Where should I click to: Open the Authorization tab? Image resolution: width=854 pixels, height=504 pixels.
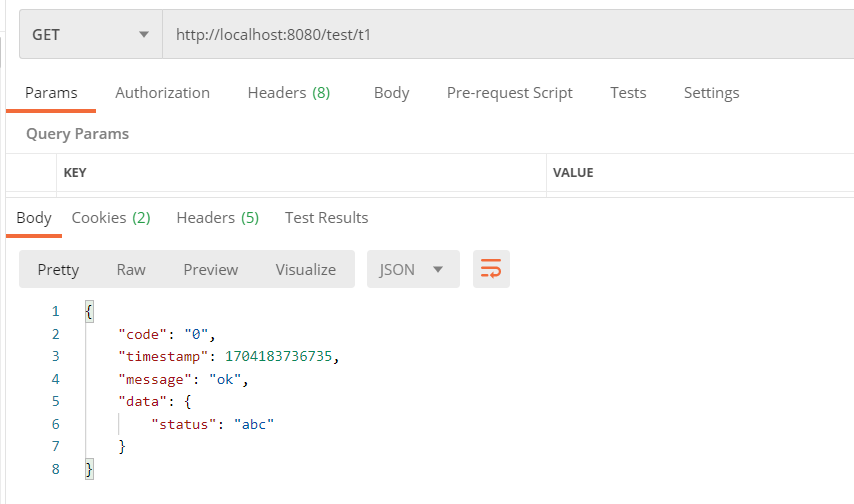coord(162,93)
